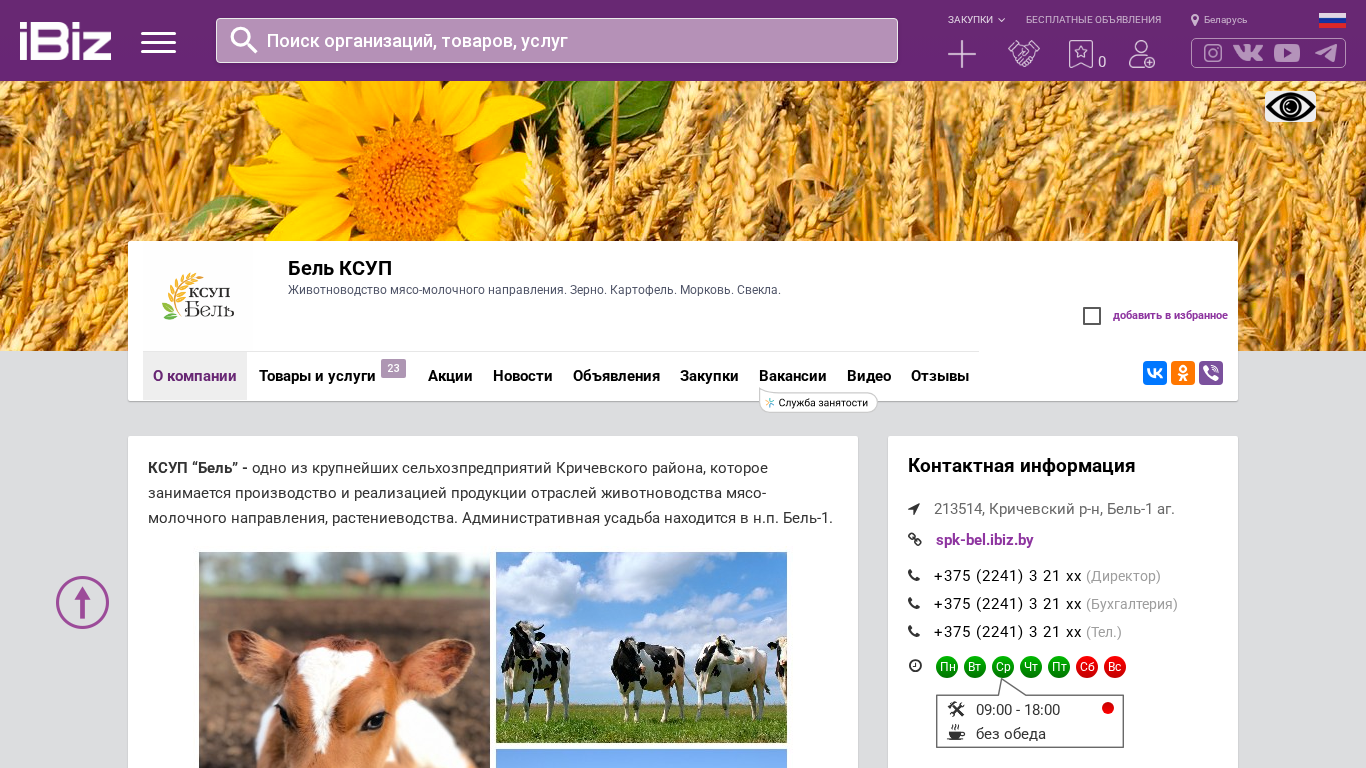Focus the organization search field
Image resolution: width=1366 pixels, height=768 pixels.
[x=557, y=41]
